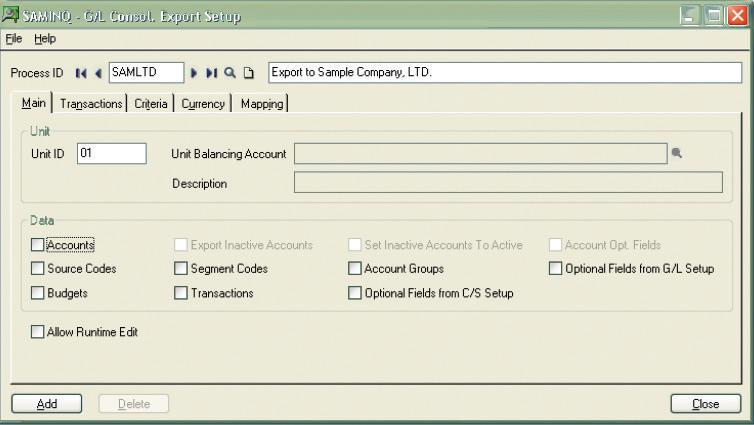This screenshot has height=425, width=754.
Task: Open the Help menu
Action: pos(45,38)
